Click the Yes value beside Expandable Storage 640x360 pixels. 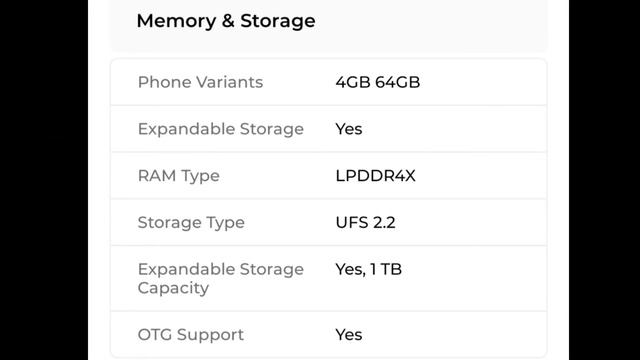coord(349,129)
